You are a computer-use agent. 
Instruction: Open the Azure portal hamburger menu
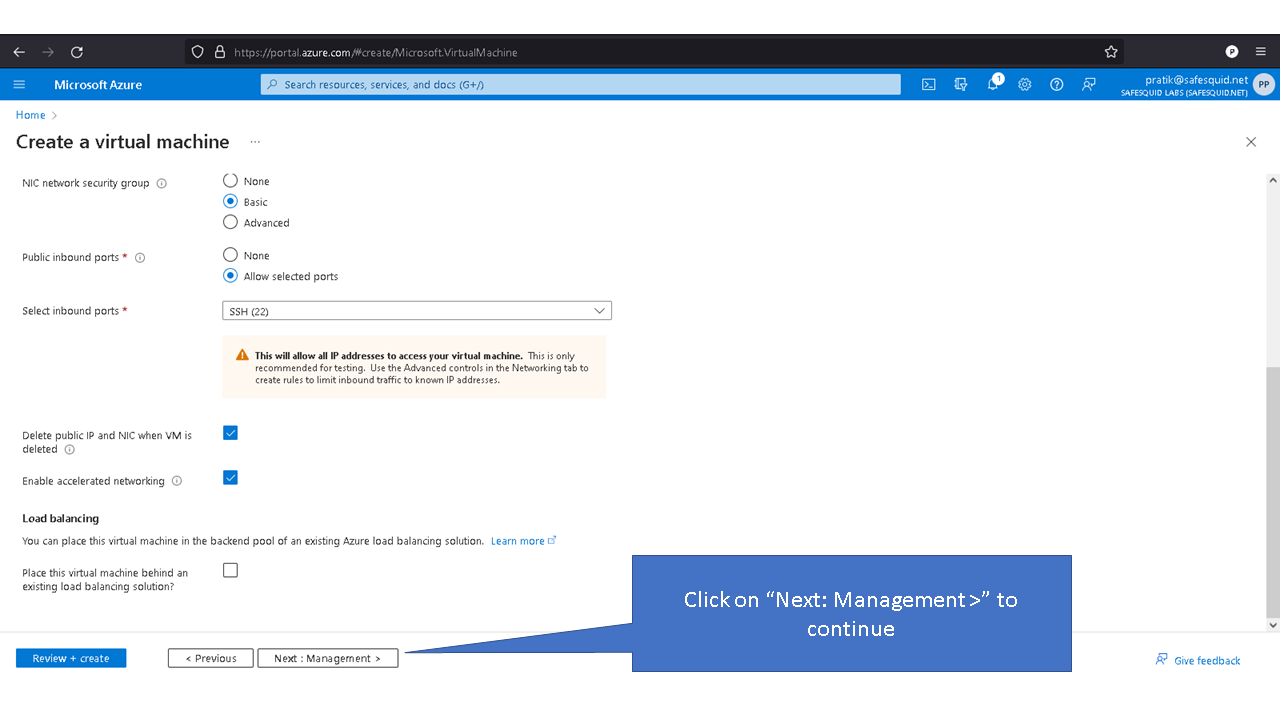click(x=19, y=85)
